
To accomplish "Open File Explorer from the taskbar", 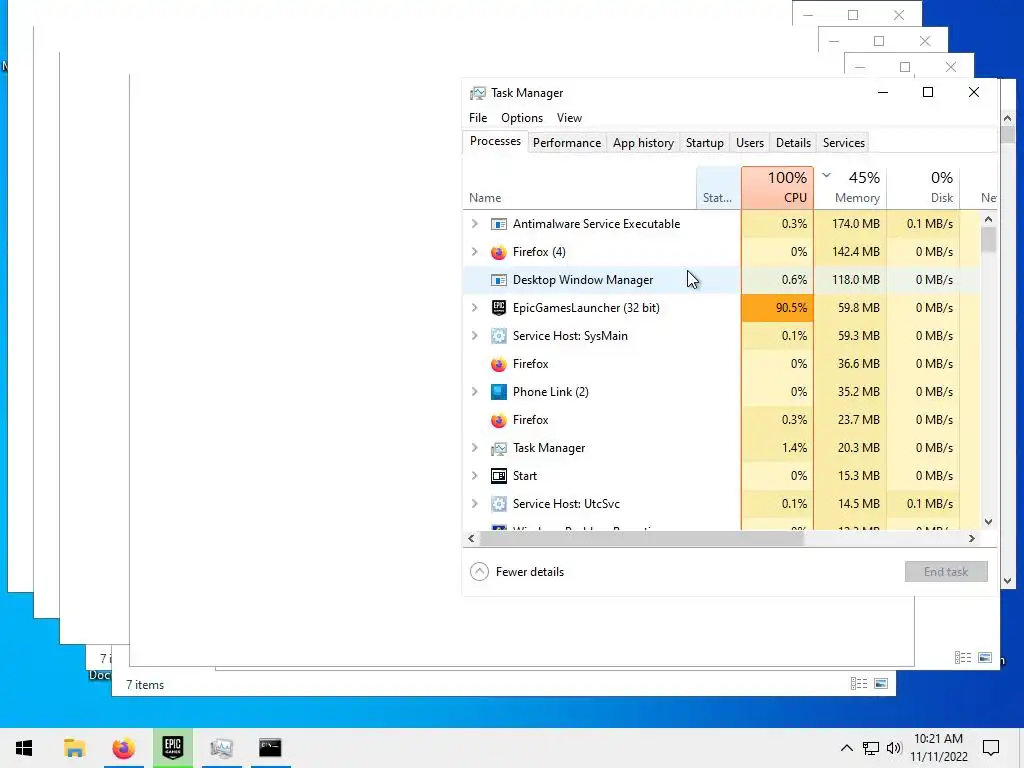I will [74, 748].
